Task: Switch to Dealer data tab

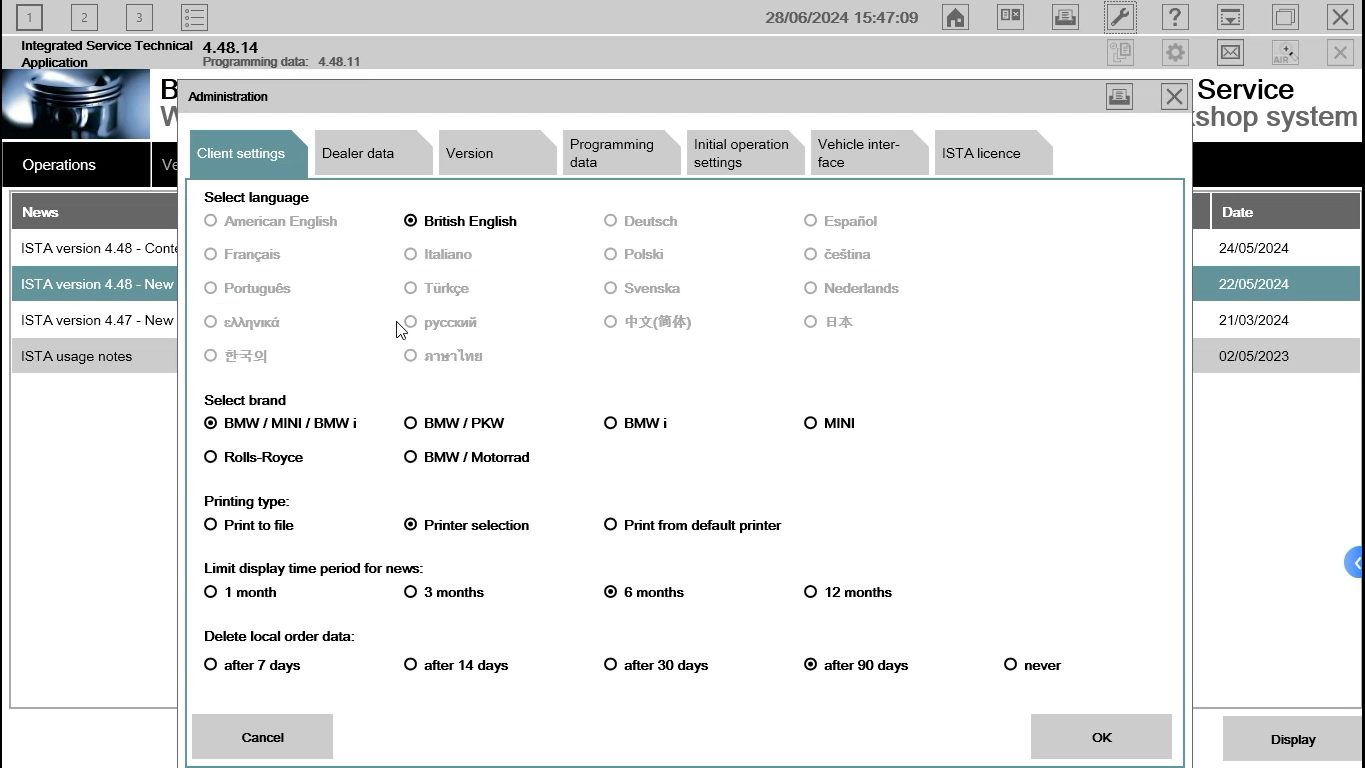Action: tap(372, 153)
